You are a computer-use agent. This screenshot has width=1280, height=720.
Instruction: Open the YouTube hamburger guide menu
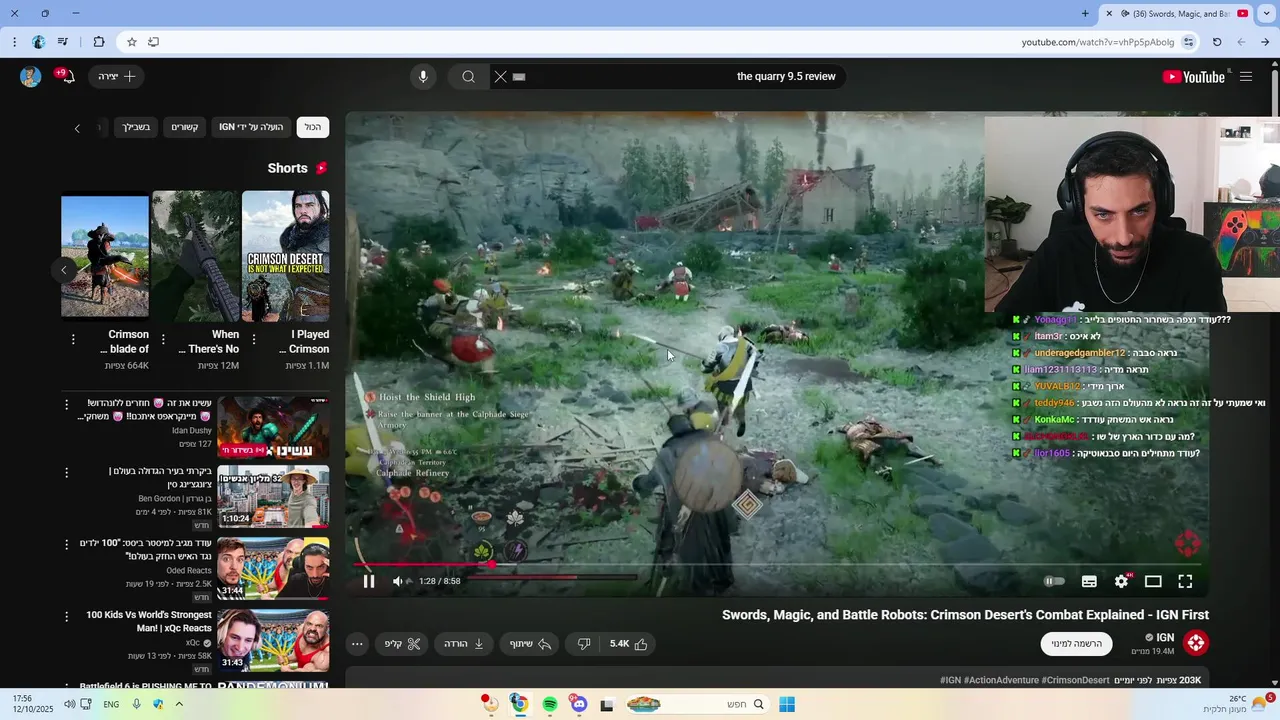click(x=1246, y=77)
